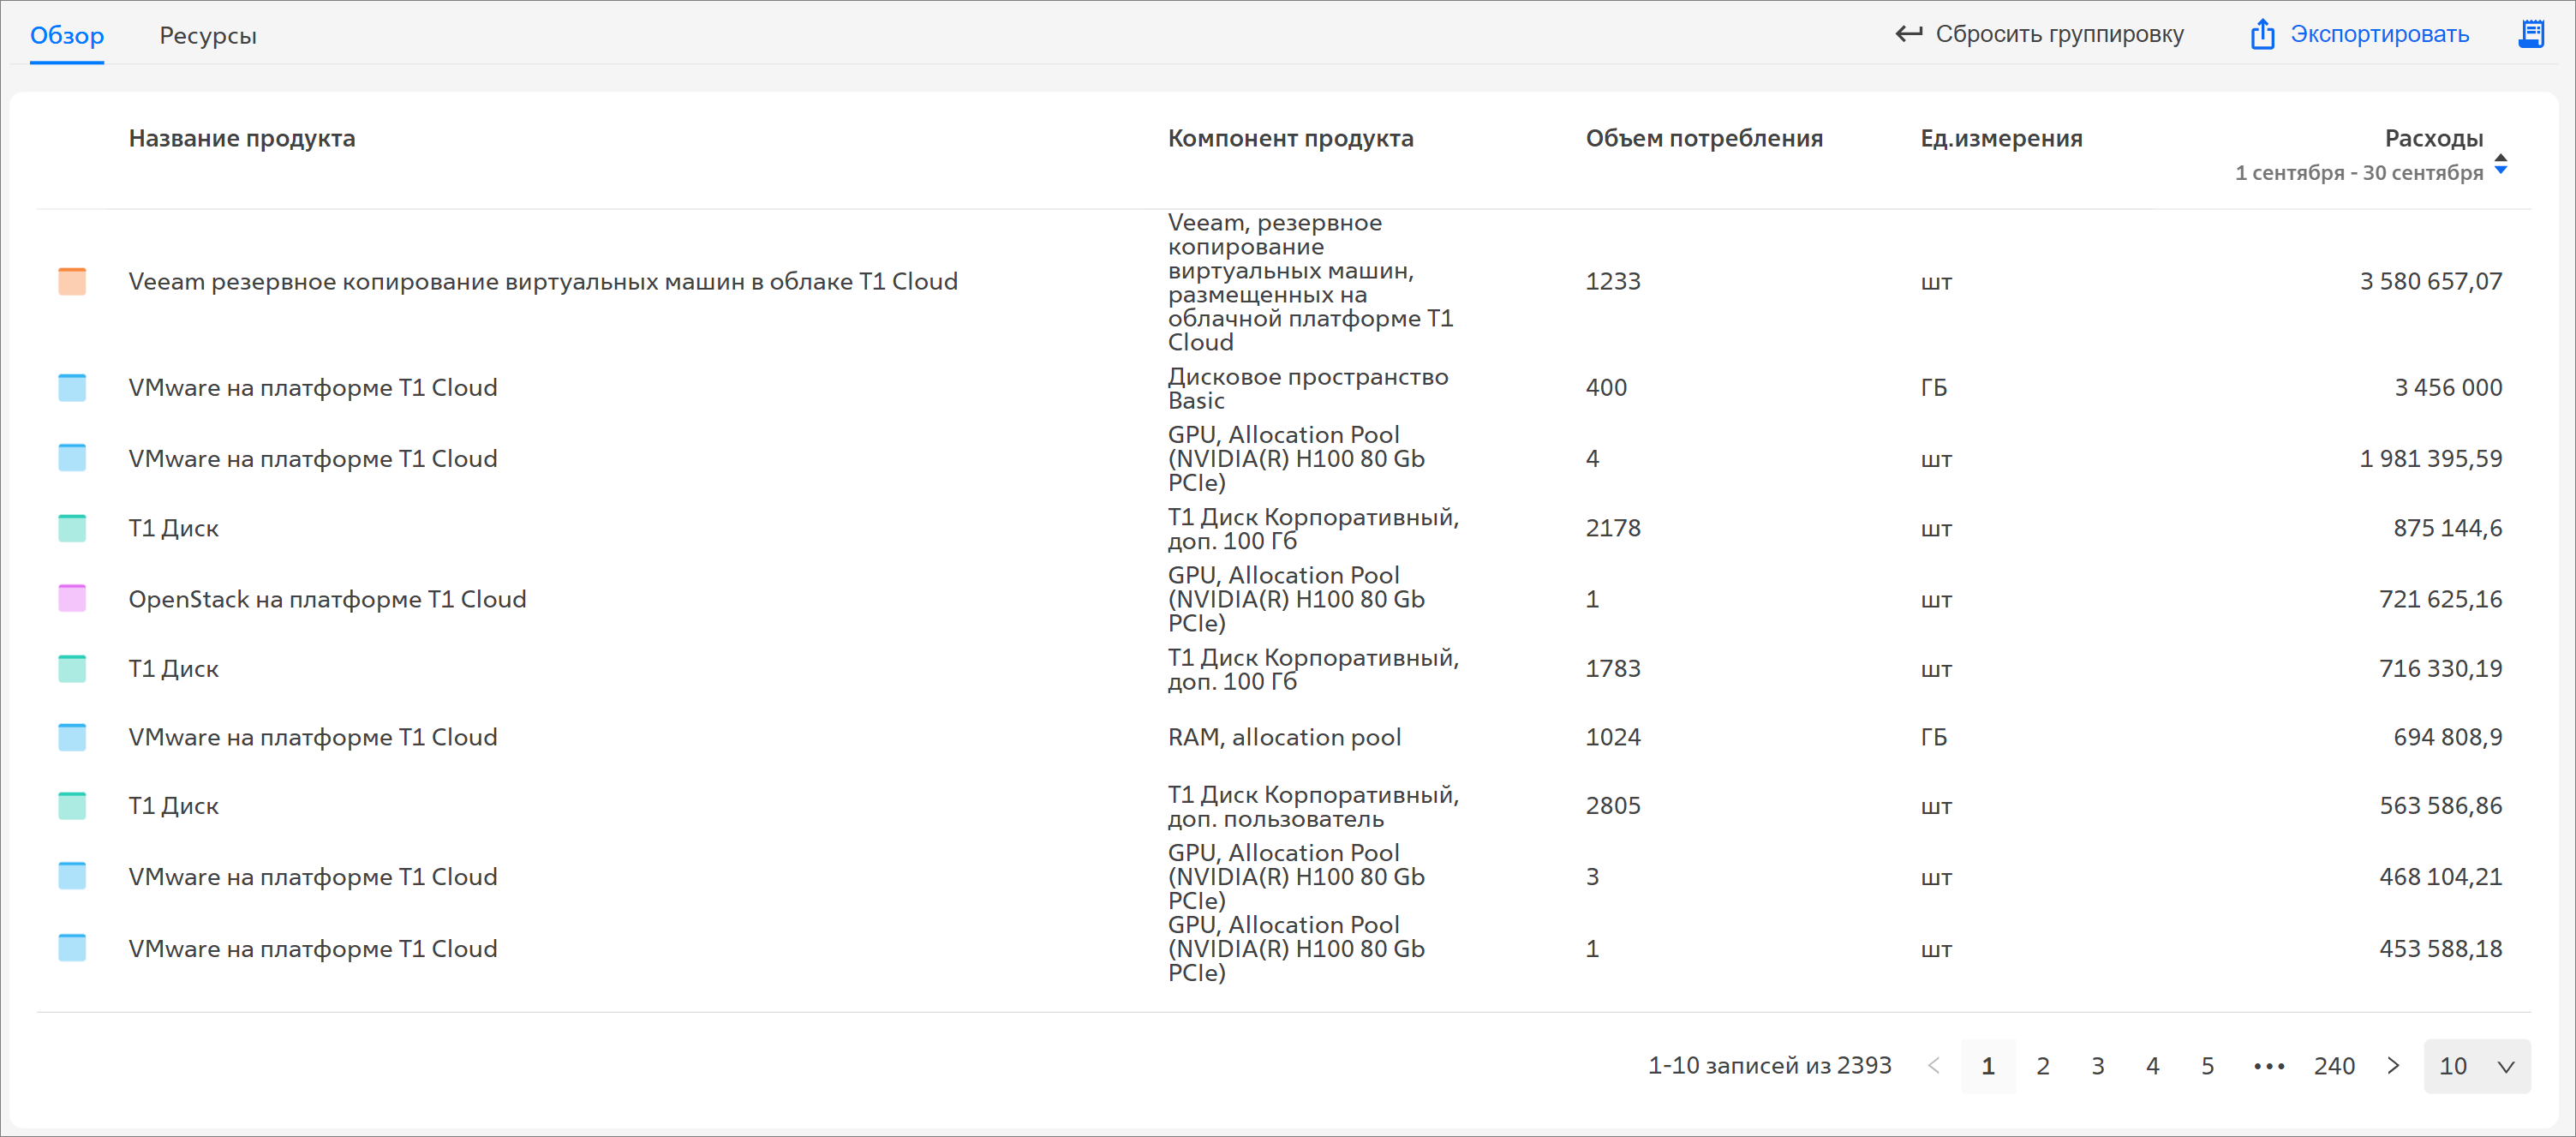The height and width of the screenshot is (1137, 2576).
Task: Click the expense value 3 456 000
Action: coord(2448,387)
